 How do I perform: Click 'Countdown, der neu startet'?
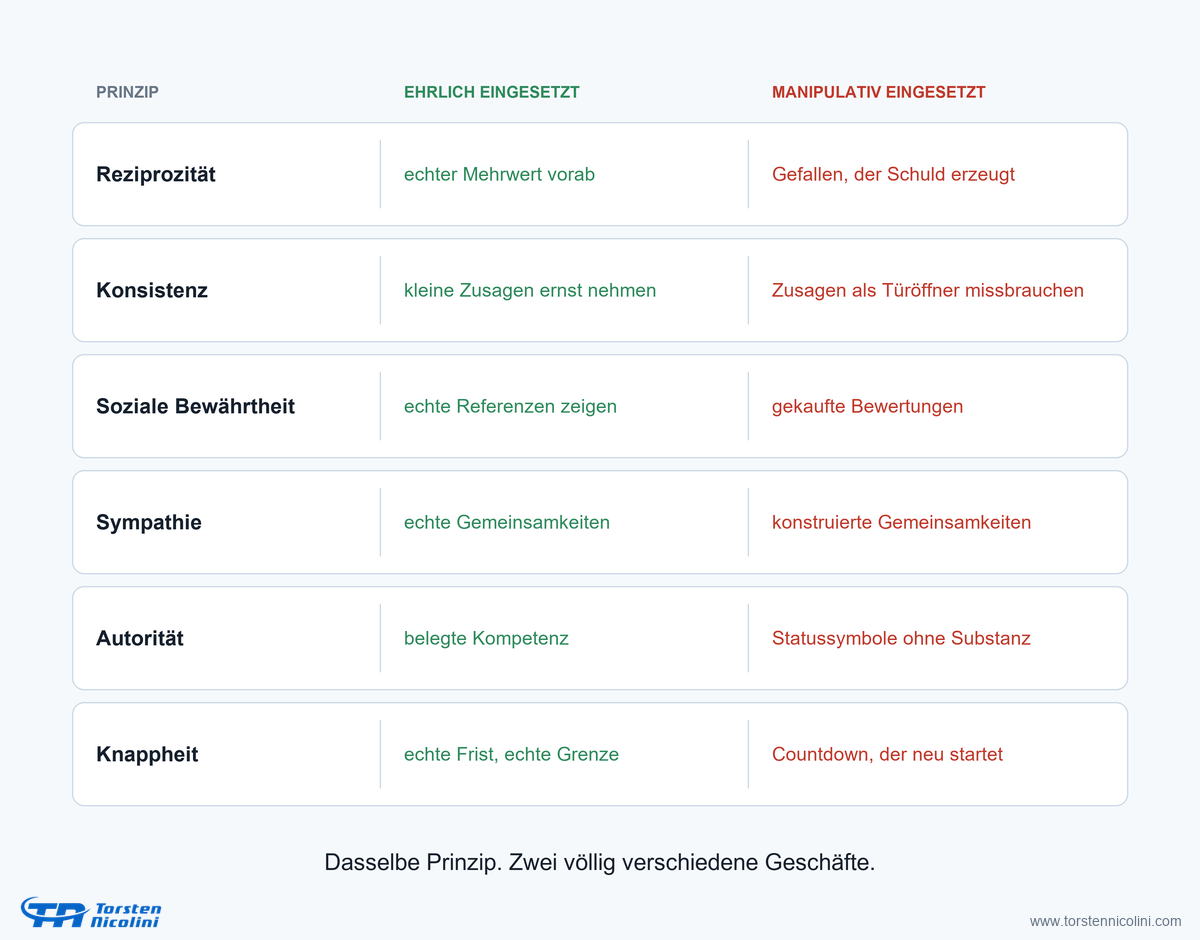[887, 754]
